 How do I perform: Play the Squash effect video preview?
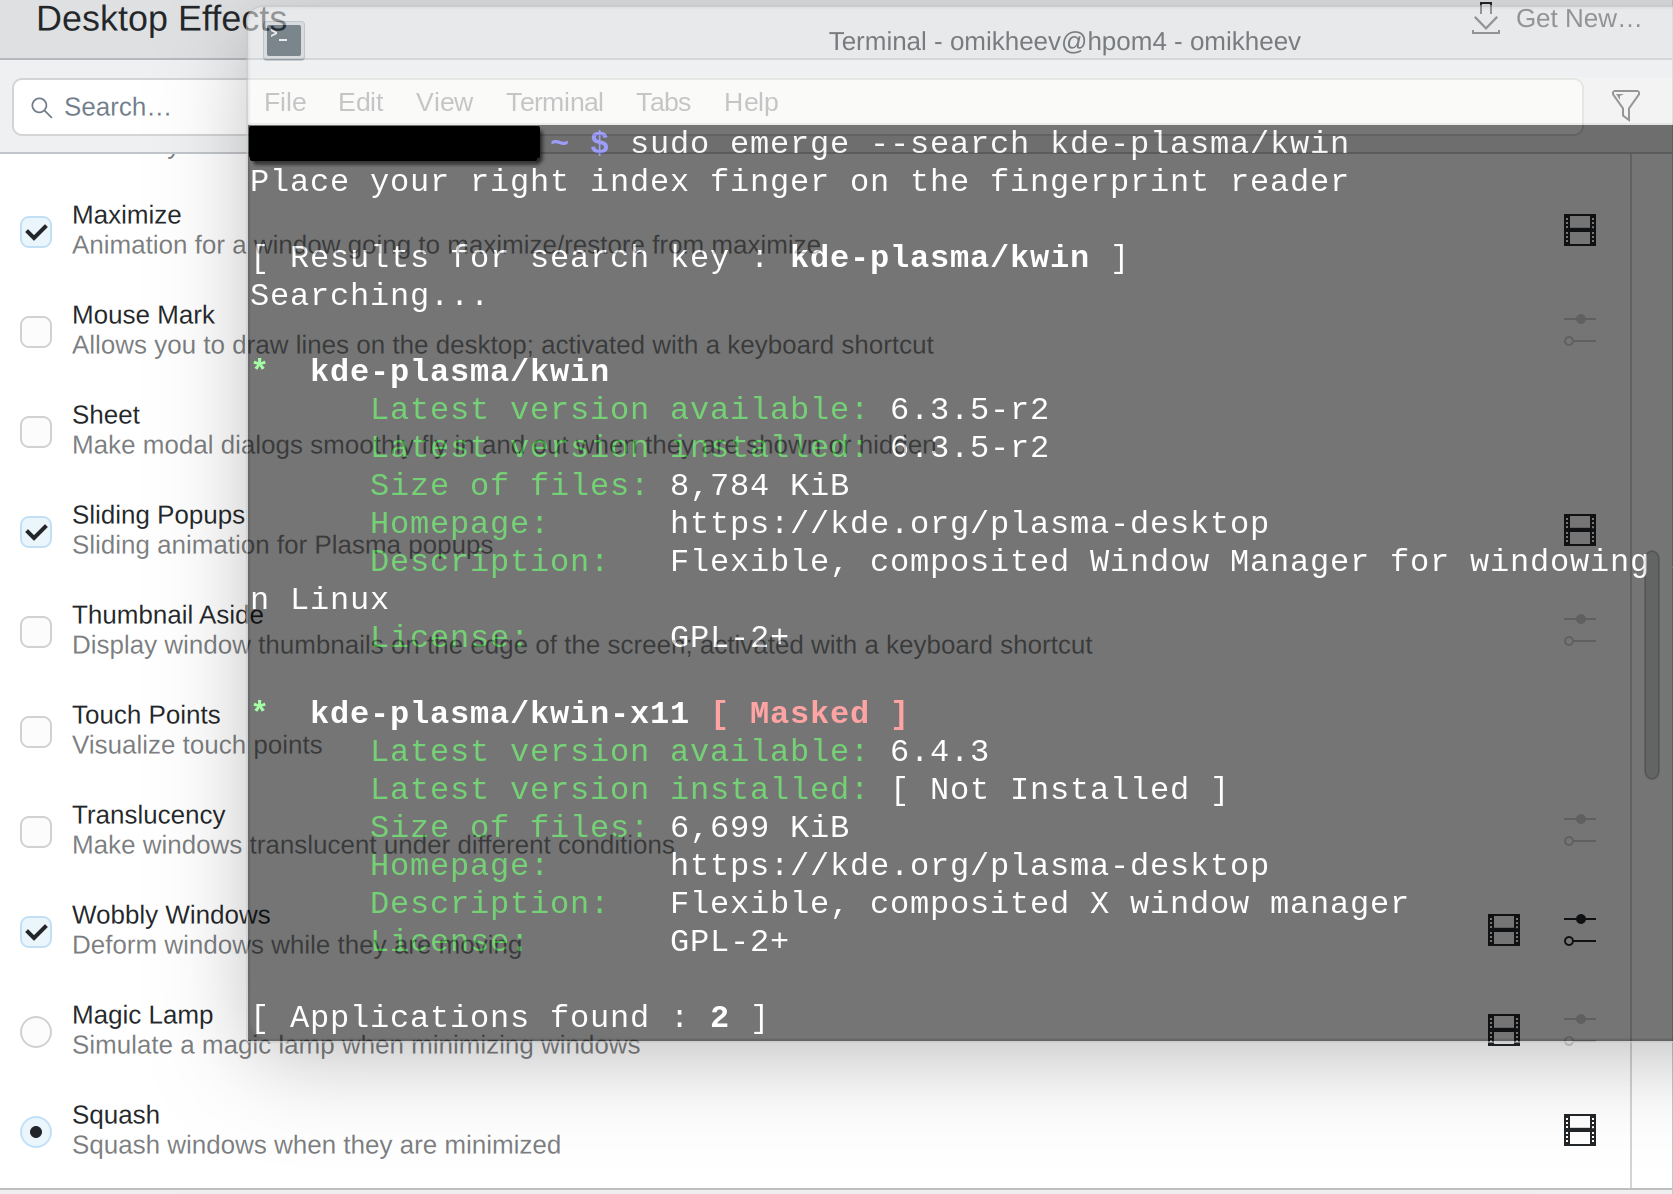pyautogui.click(x=1580, y=1130)
